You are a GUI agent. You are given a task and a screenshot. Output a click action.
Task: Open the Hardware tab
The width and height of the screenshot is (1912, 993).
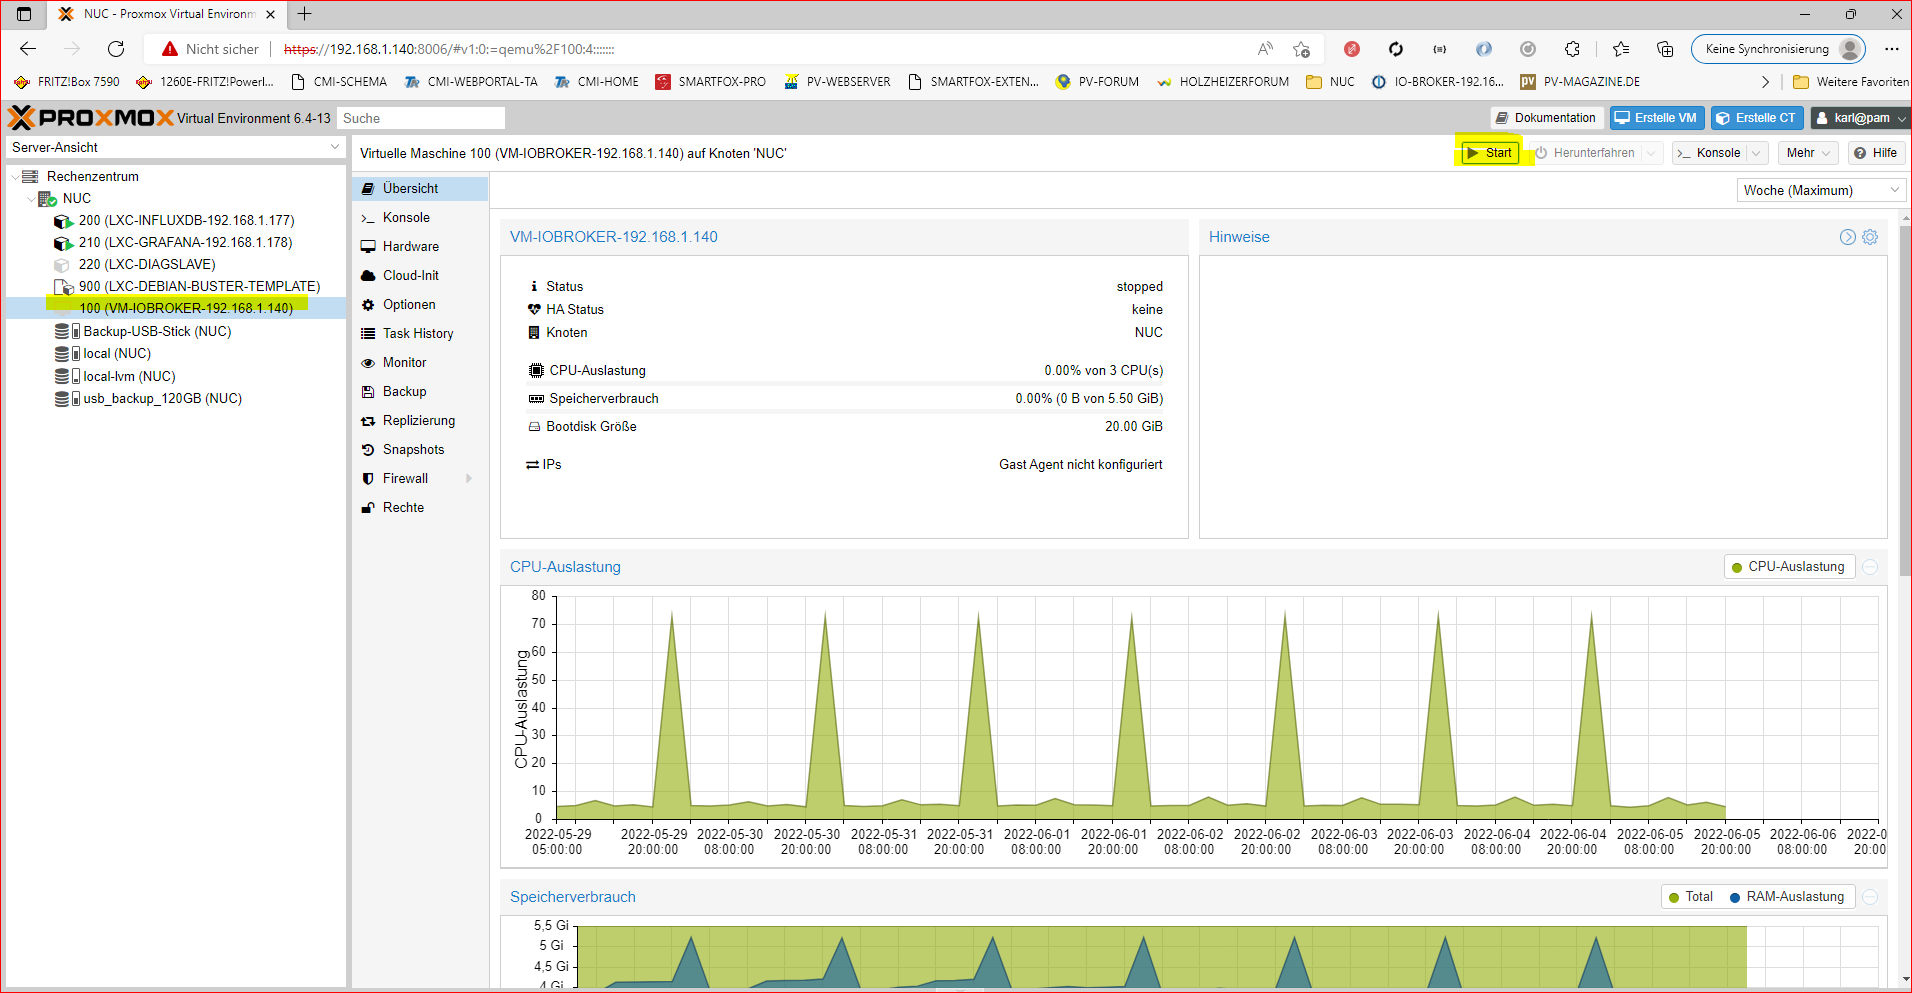(x=420, y=246)
